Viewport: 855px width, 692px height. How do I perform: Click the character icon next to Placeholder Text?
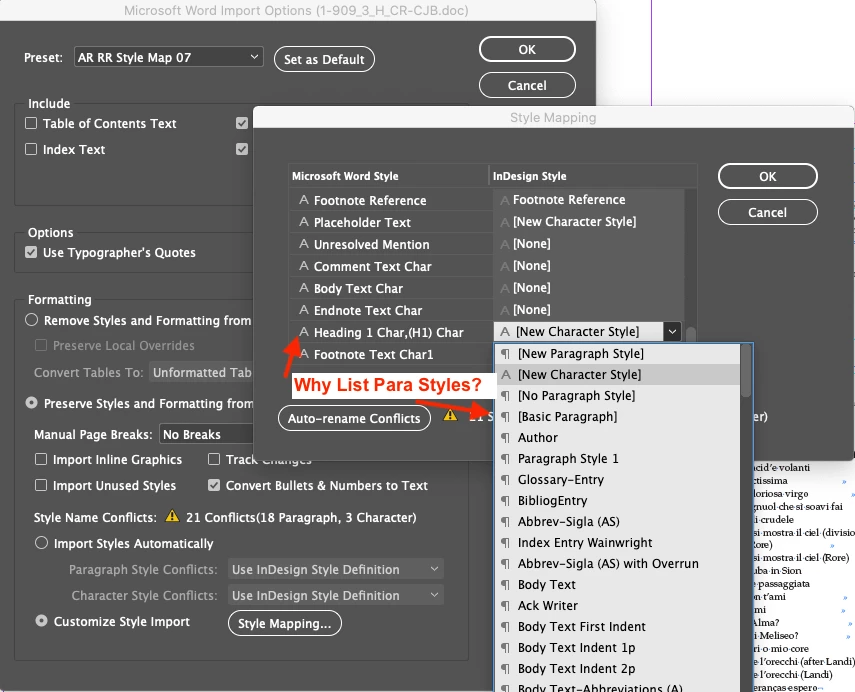(304, 222)
